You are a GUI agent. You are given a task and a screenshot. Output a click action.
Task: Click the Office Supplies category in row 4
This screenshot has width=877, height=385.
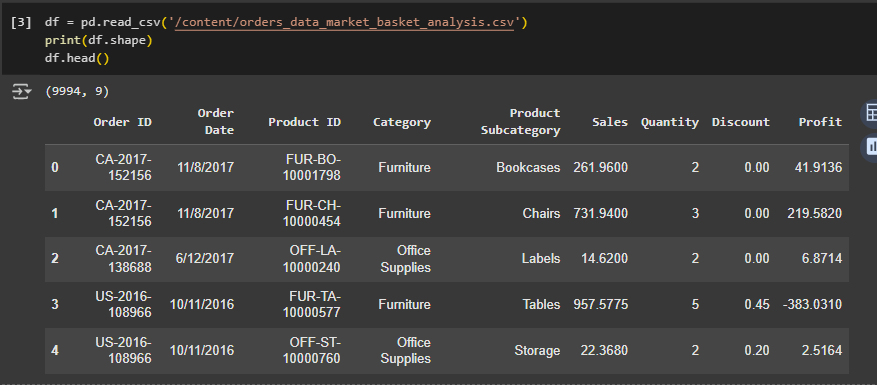pos(406,350)
